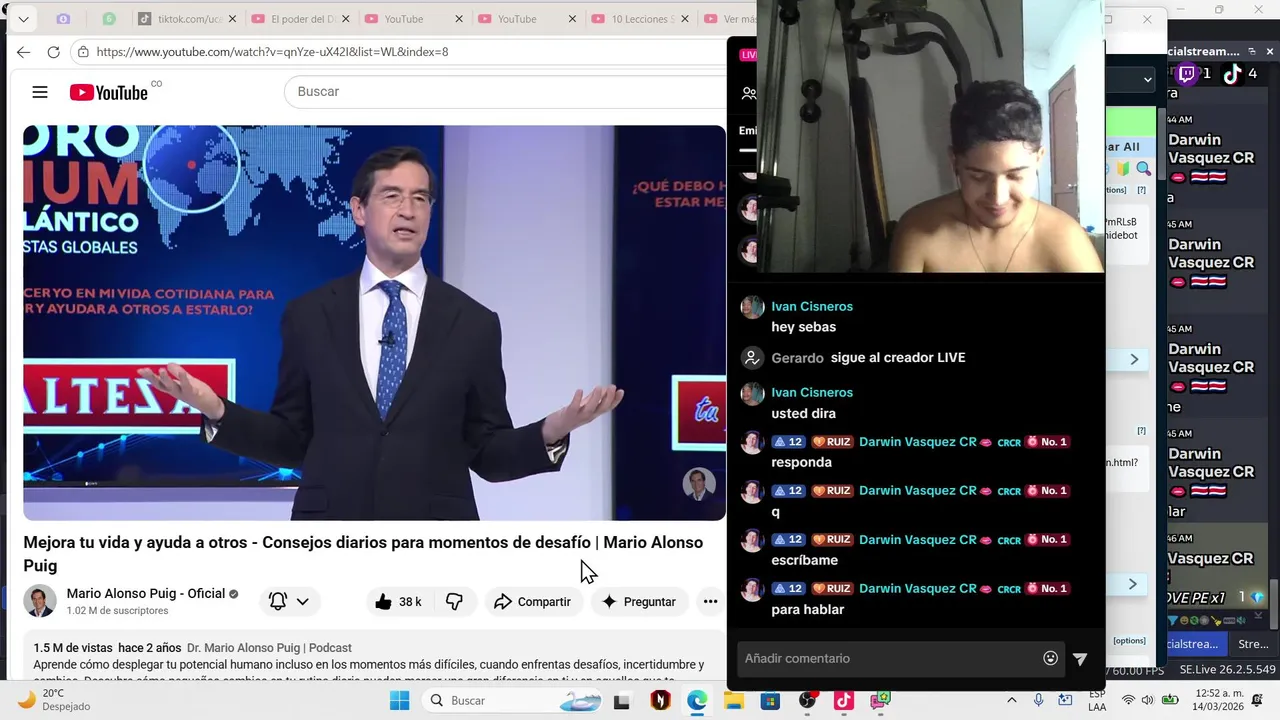Viewport: 1280px width, 720px height.
Task: Open the Windows Start menu
Action: [399, 701]
